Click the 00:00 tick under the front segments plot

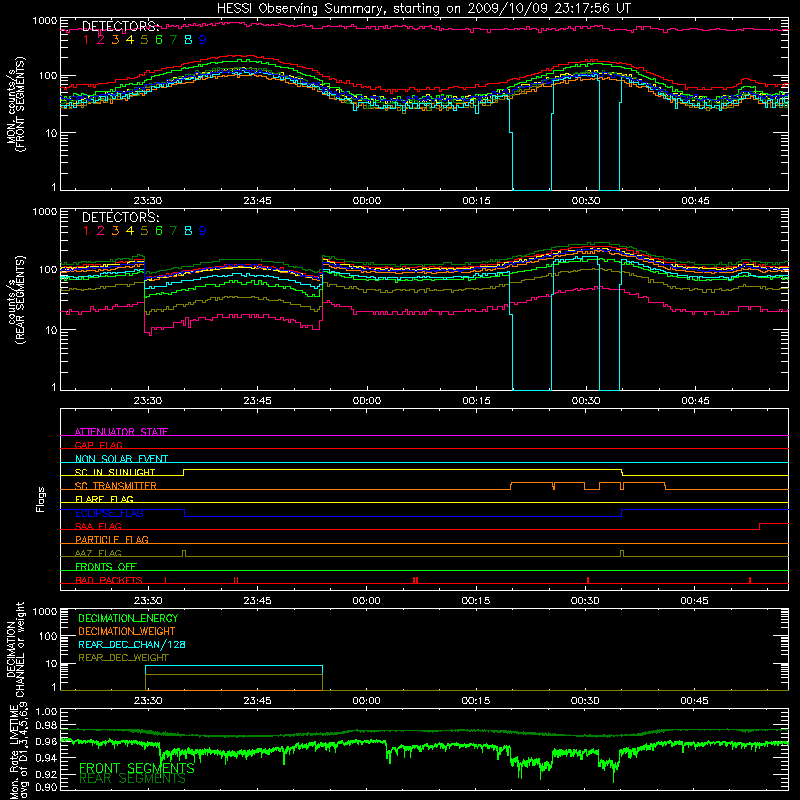click(x=367, y=201)
